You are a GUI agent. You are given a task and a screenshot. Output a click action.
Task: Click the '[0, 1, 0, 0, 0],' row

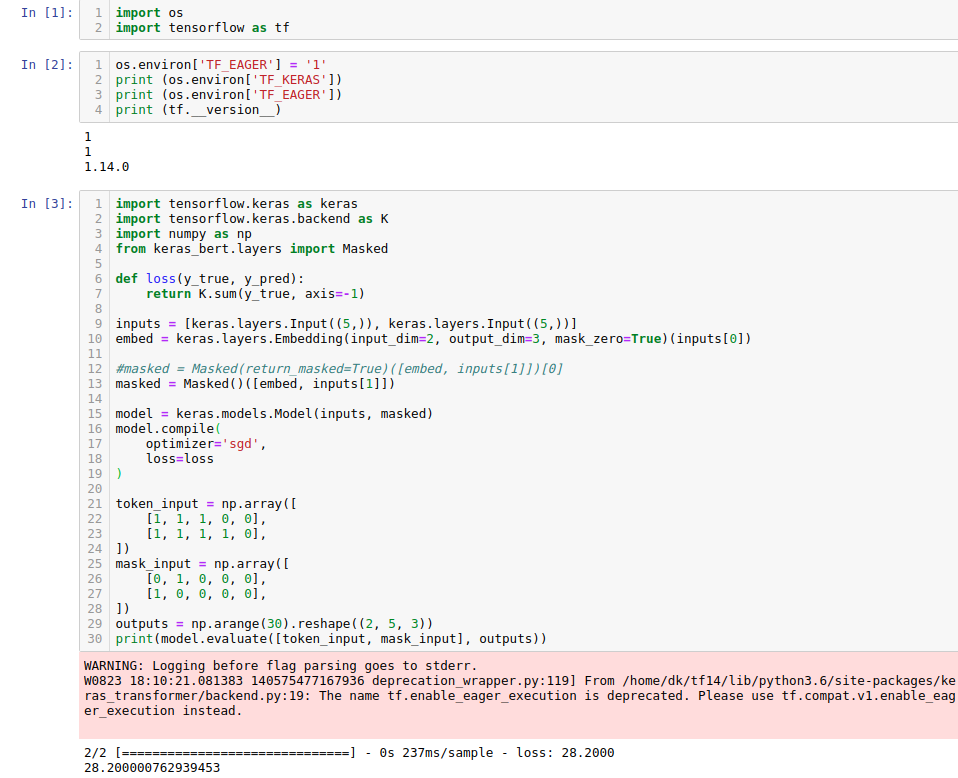[x=206, y=579]
